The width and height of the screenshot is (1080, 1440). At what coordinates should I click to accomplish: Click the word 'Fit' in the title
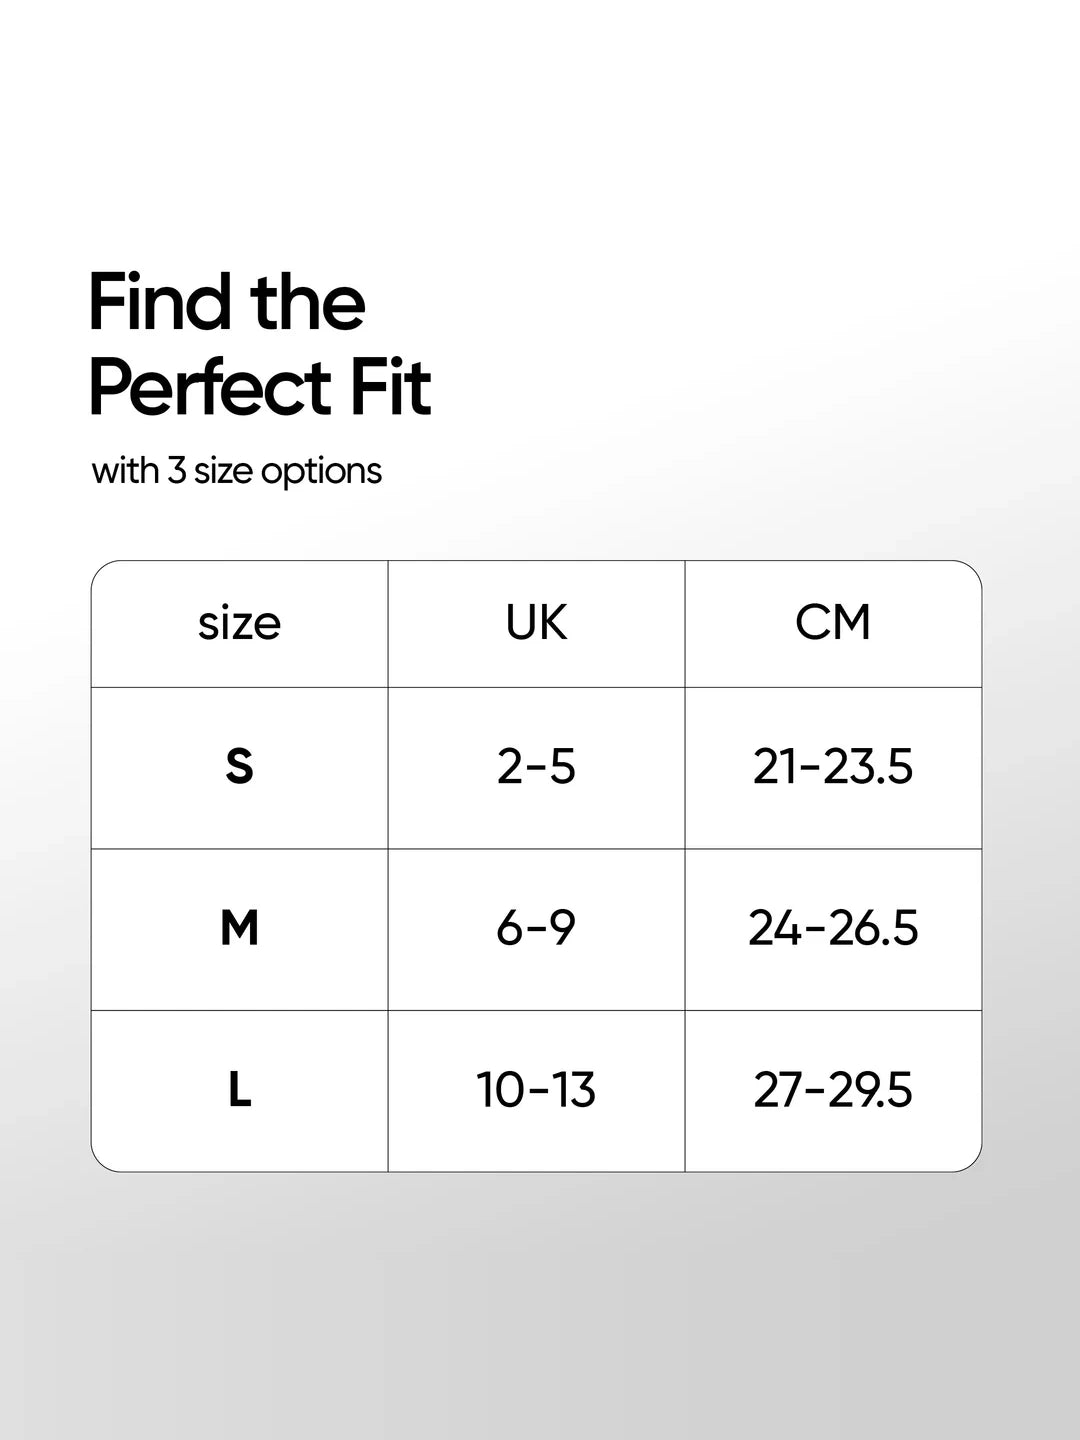pyautogui.click(x=390, y=386)
